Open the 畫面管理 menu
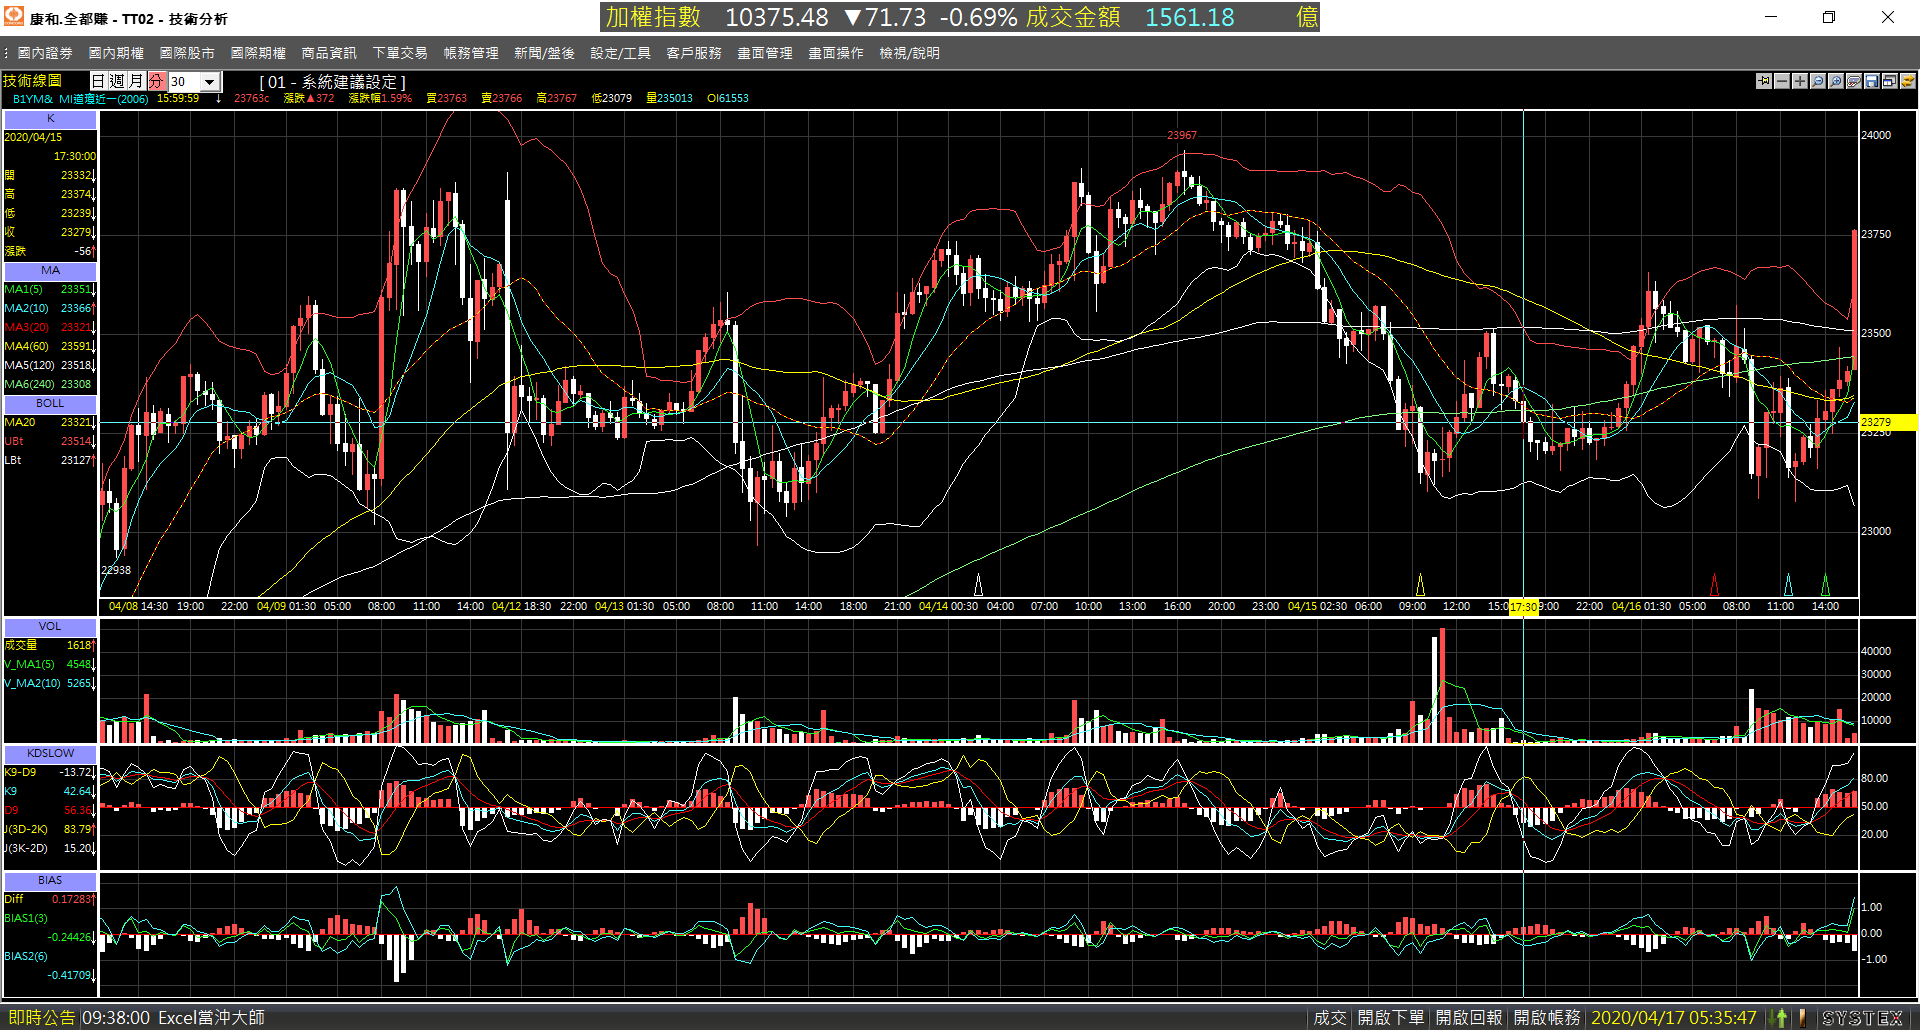The height and width of the screenshot is (1030, 1920). click(x=765, y=53)
